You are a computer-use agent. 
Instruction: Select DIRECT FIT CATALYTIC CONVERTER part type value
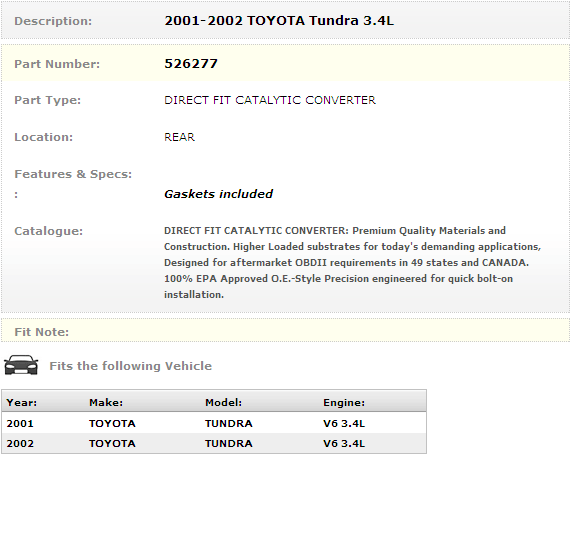[270, 100]
